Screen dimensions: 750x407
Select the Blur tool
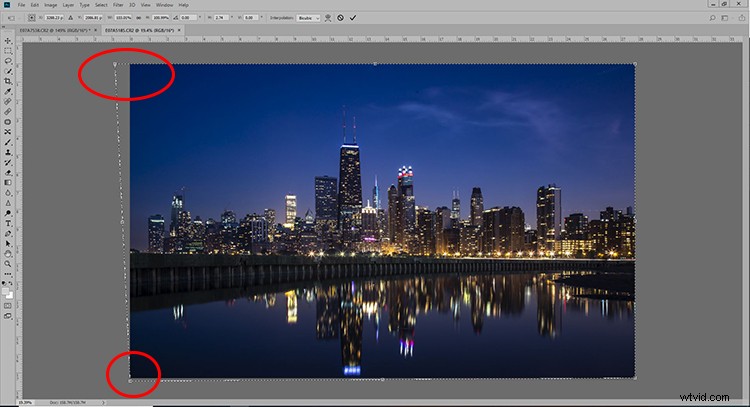pyautogui.click(x=8, y=193)
